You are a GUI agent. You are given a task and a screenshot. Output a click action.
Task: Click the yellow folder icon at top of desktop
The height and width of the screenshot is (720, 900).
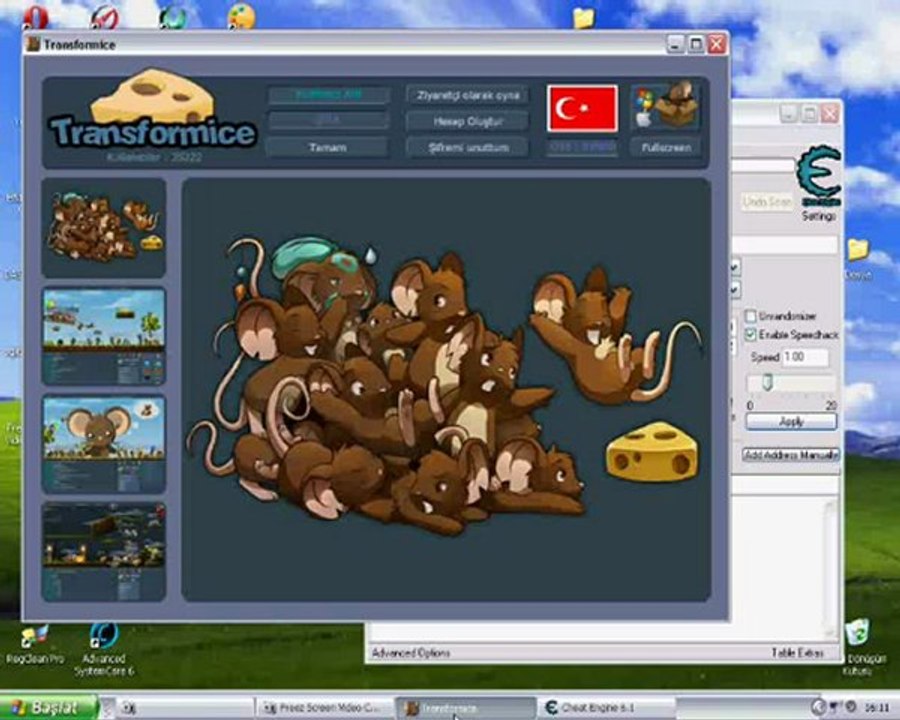[x=583, y=17]
